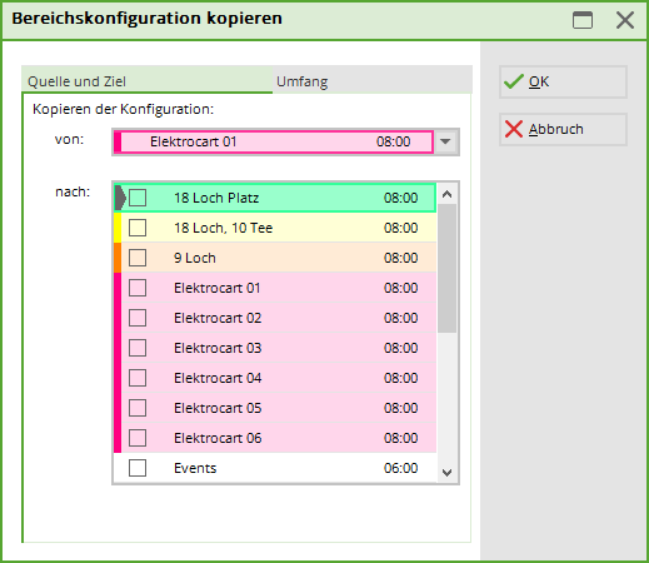Open the 'von' source dropdown arrow
The height and width of the screenshot is (563, 649).
pos(446,142)
